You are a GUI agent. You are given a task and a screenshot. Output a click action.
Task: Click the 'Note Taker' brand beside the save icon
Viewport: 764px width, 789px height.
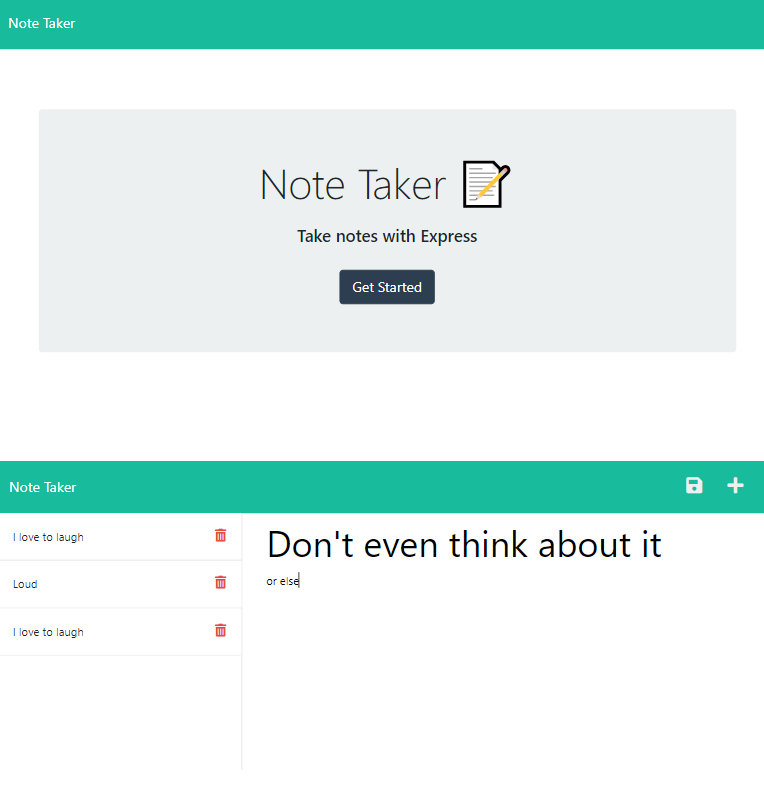[x=43, y=487]
